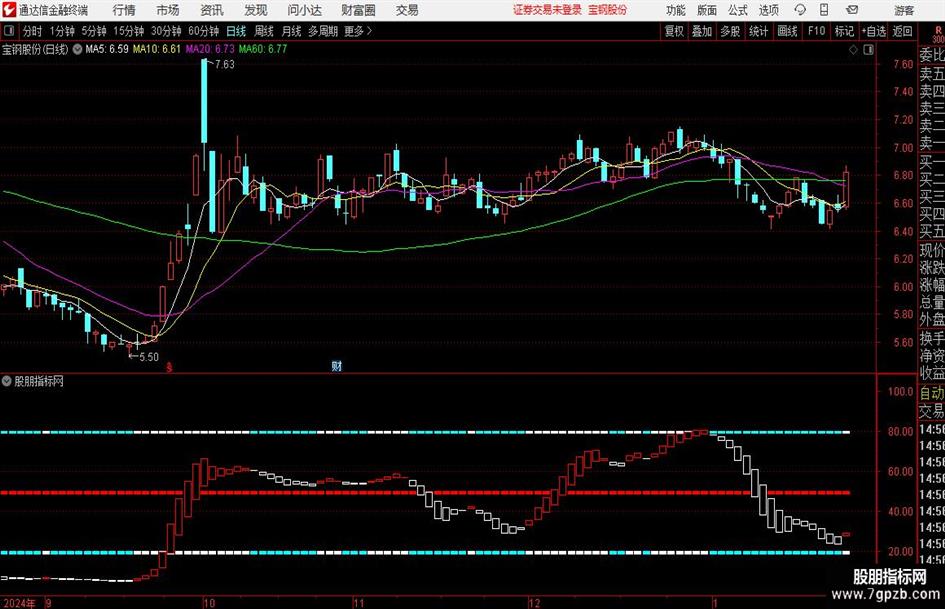Image resolution: width=945 pixels, height=609 pixels.
Task: Expand the 更多 periods chevron
Action: [358, 31]
